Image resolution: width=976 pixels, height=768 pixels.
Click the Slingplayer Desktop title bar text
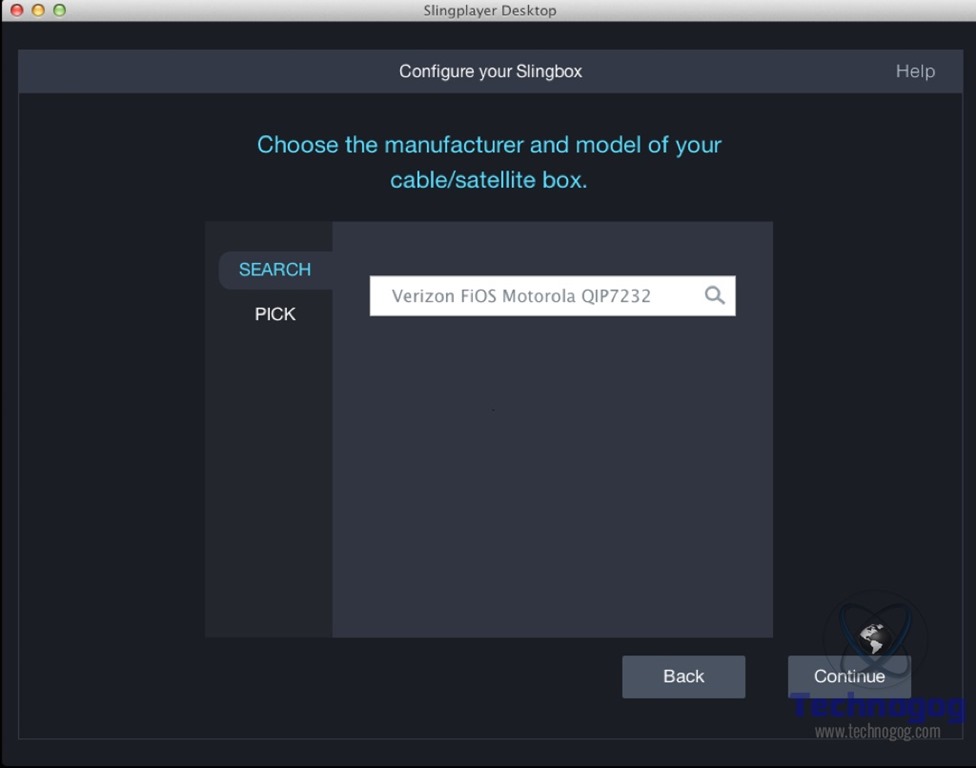pyautogui.click(x=489, y=10)
